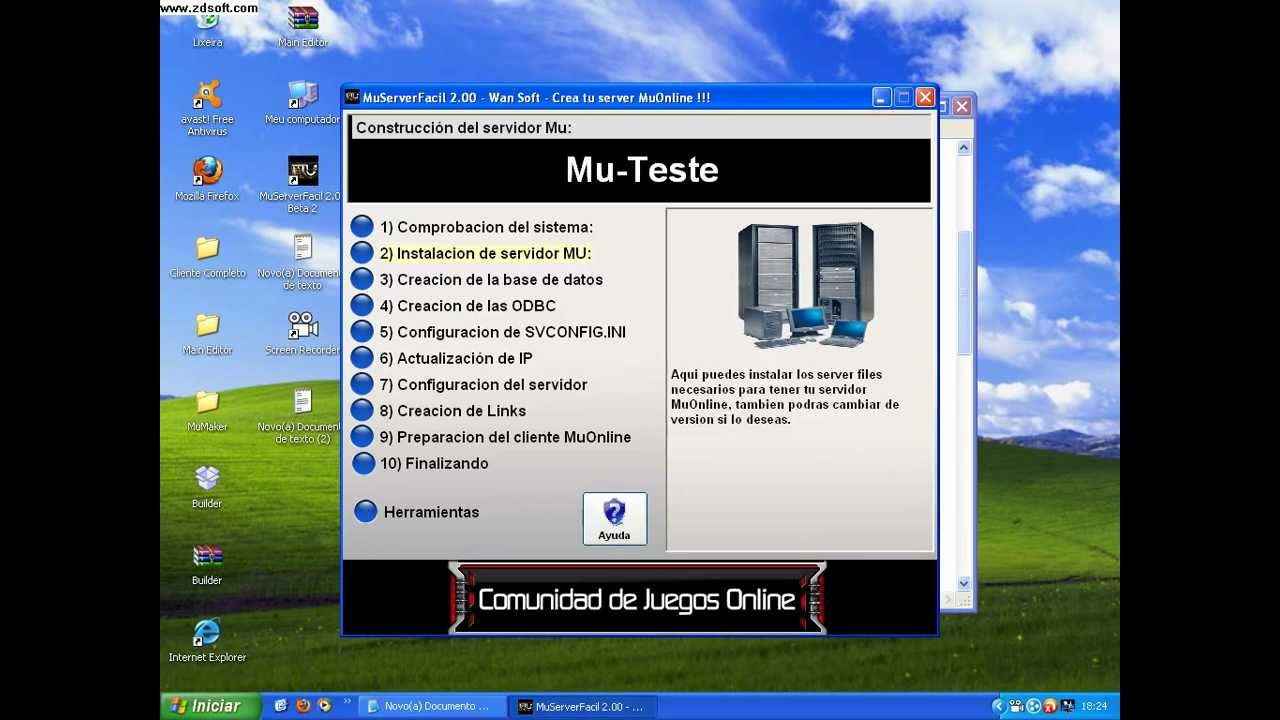Image resolution: width=1280 pixels, height=720 pixels.
Task: Expand hidden system tray icons arrow
Action: pyautogui.click(x=997, y=706)
